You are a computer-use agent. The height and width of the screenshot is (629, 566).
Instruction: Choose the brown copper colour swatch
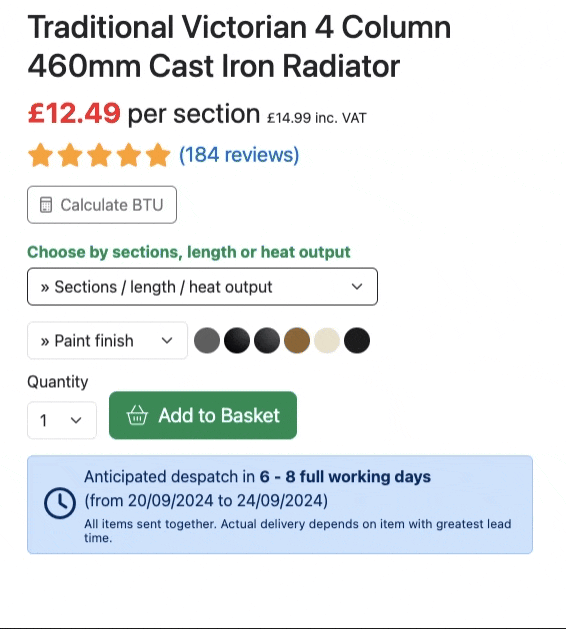tap(297, 341)
